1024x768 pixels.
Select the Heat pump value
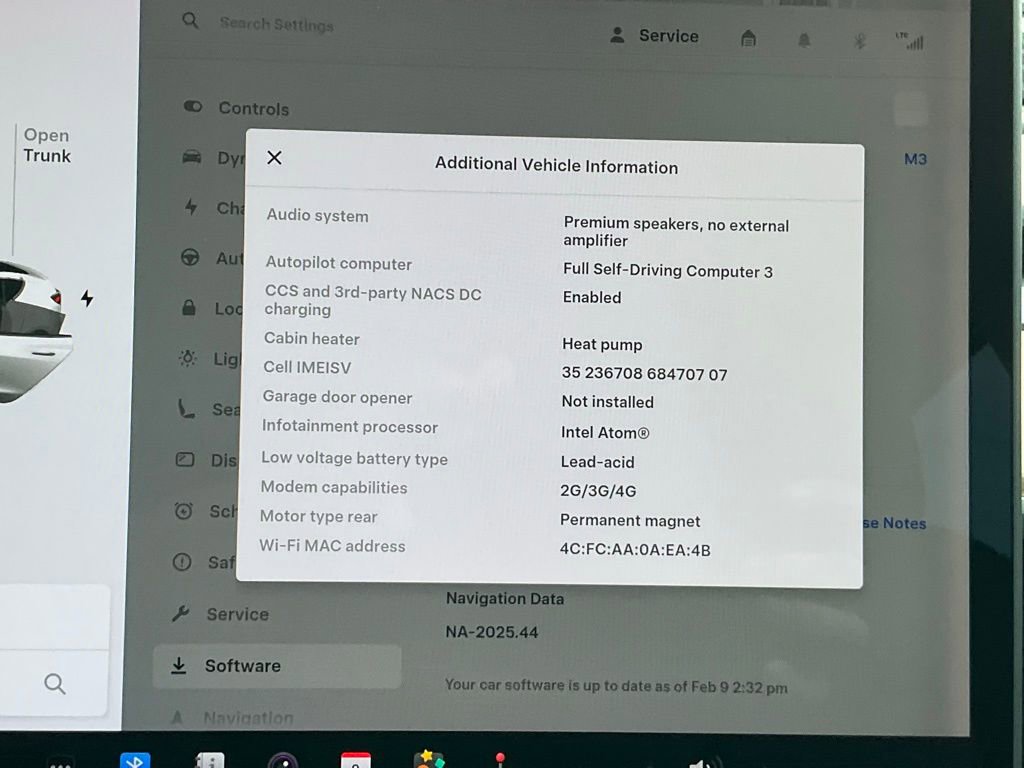coord(602,344)
